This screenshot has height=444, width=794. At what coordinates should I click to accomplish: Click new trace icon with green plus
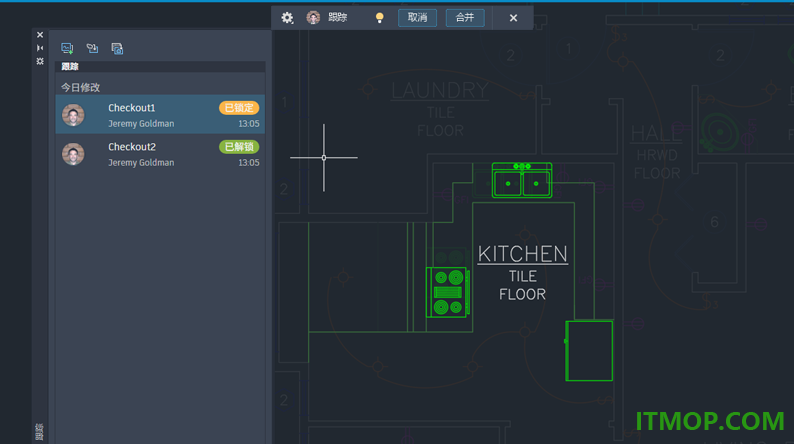click(67, 48)
